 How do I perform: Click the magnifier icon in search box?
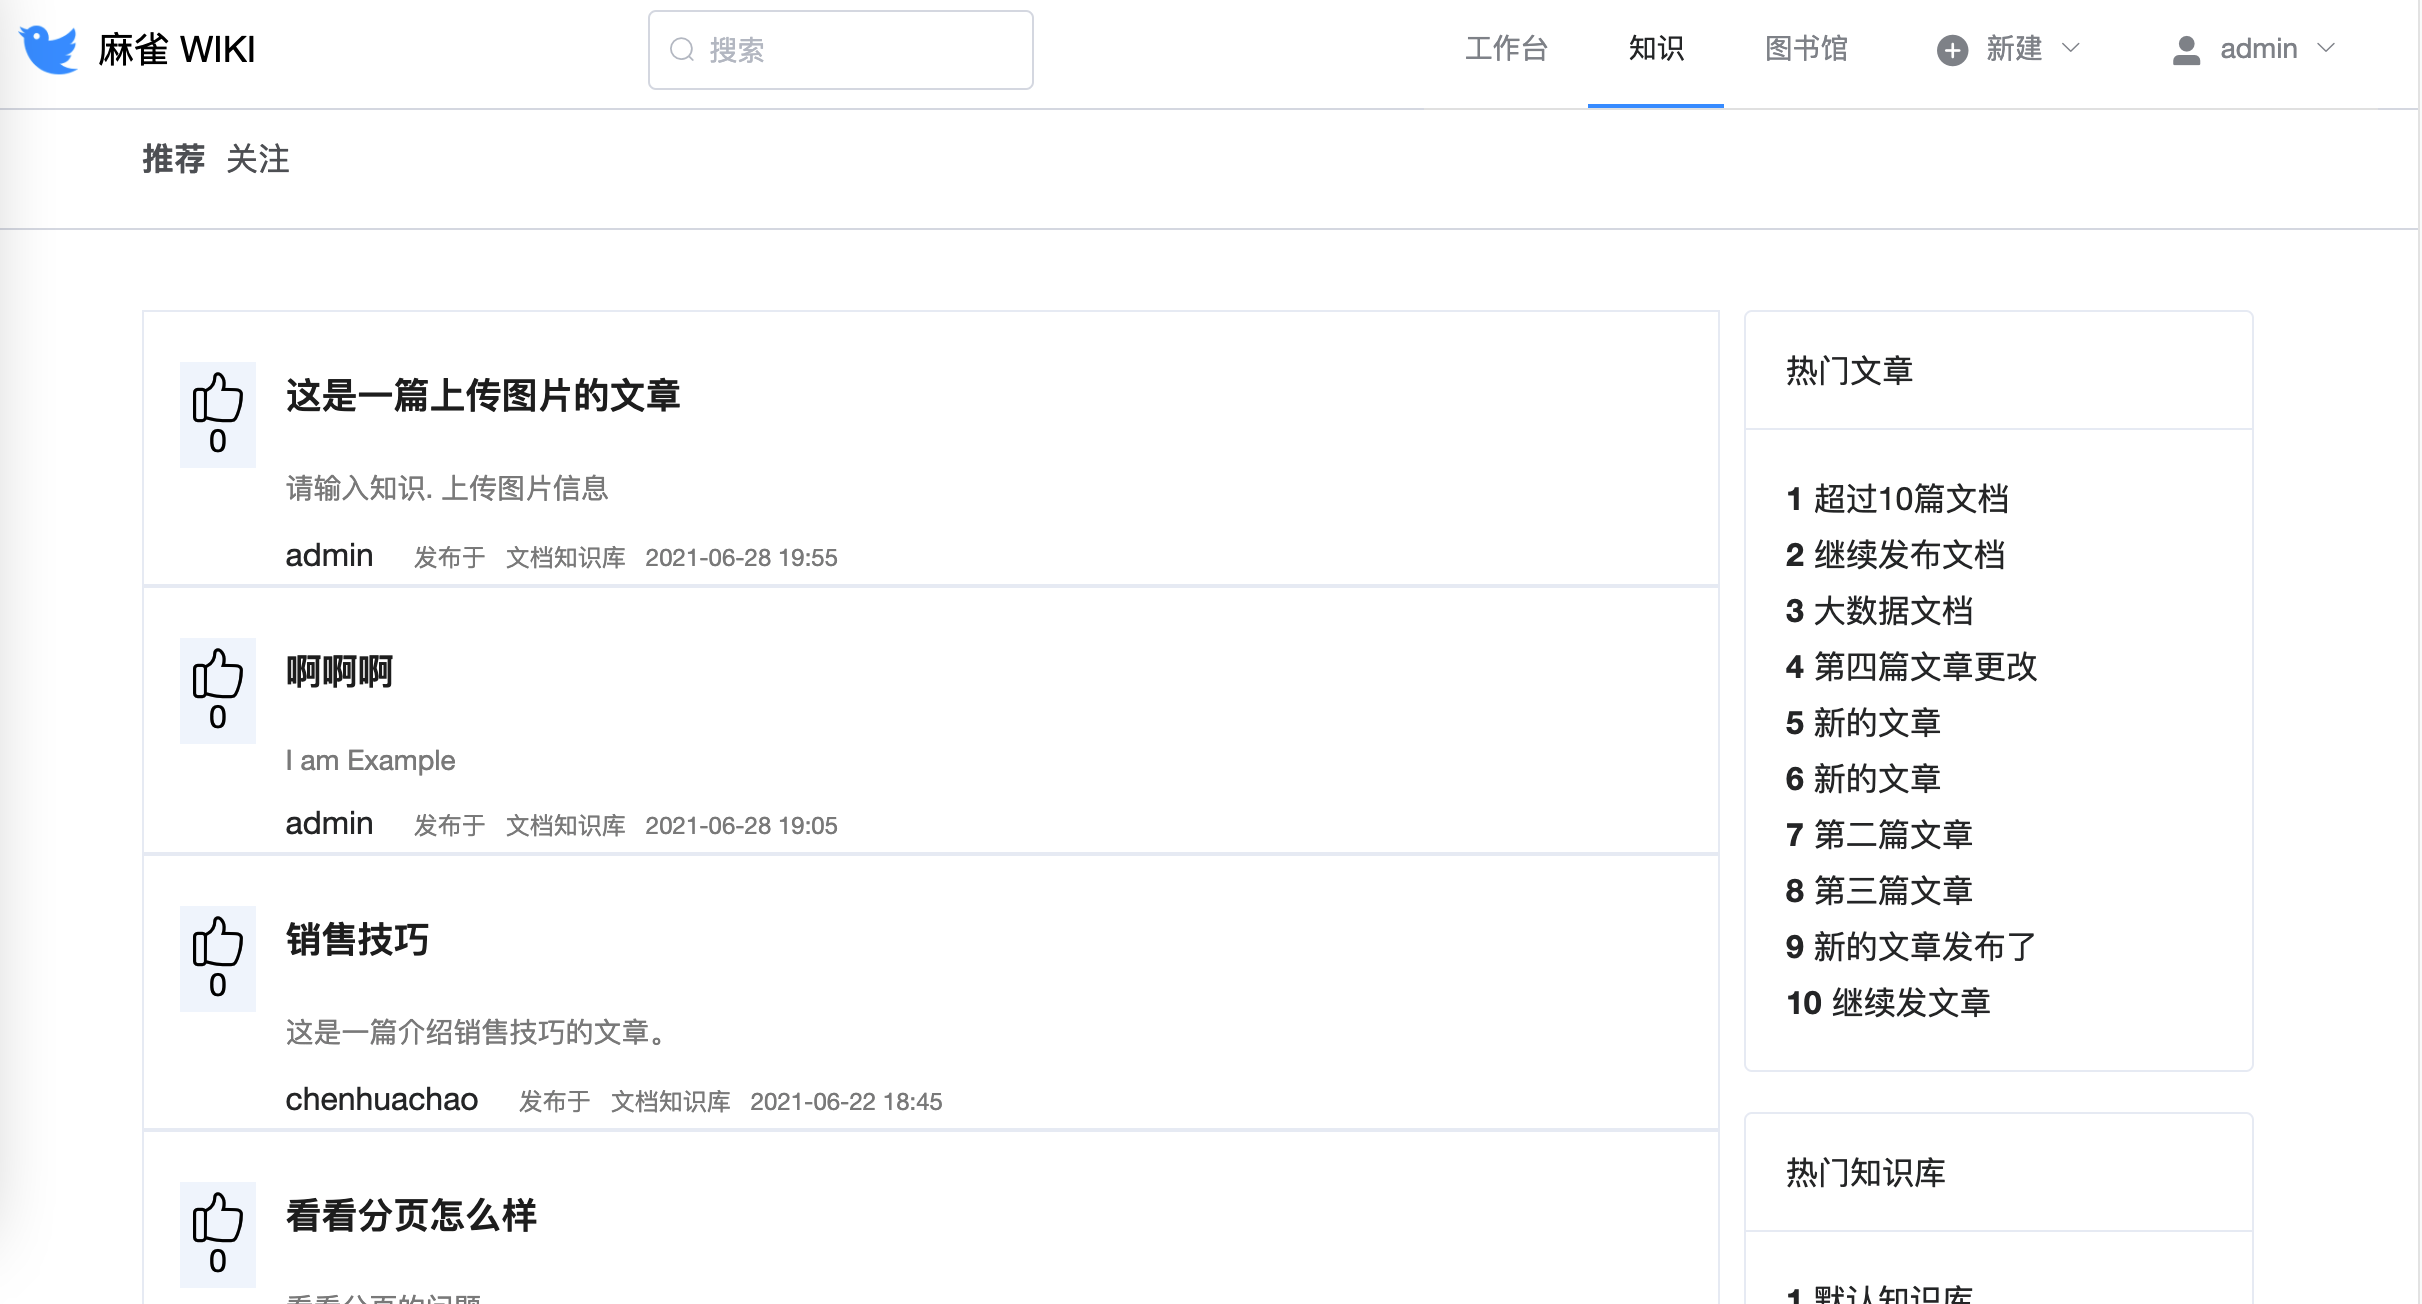(x=682, y=50)
